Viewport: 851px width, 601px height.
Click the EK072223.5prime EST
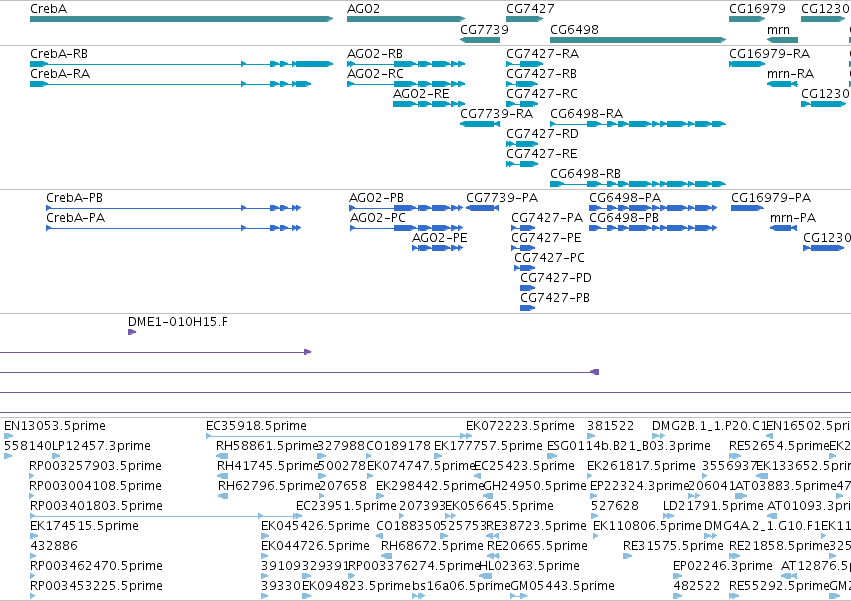point(470,436)
